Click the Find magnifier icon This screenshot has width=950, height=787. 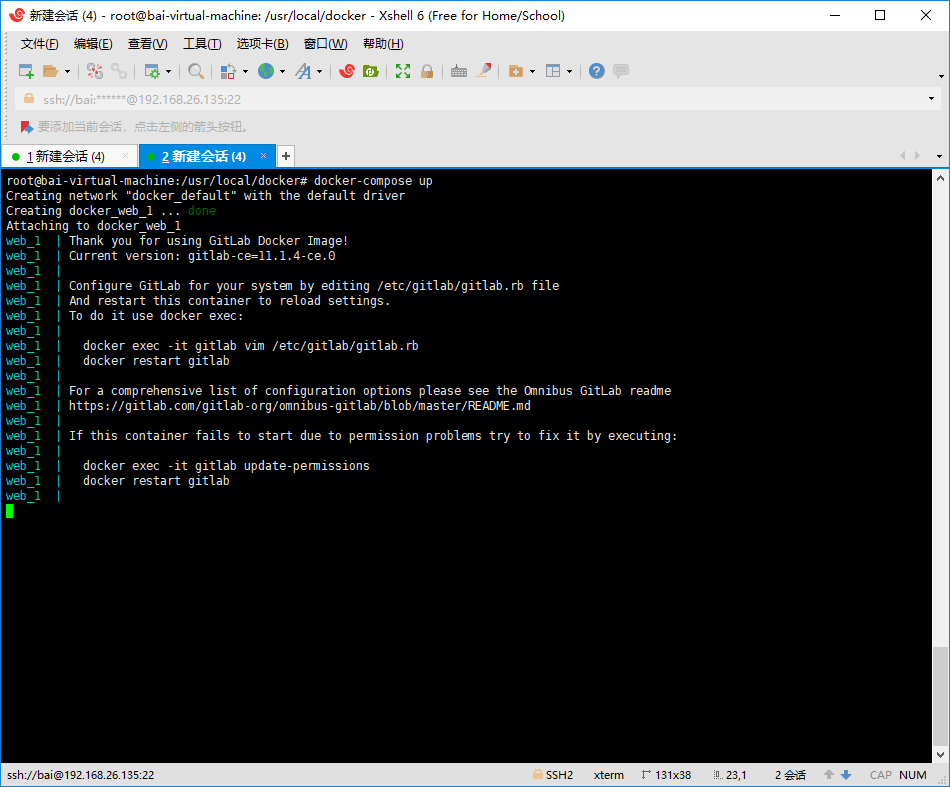196,71
